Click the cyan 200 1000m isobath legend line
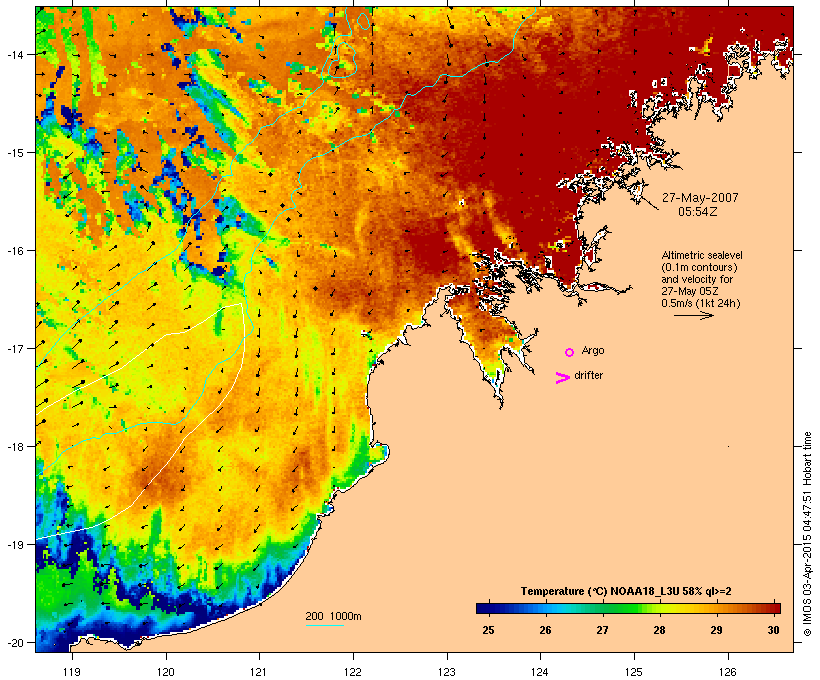 324,625
